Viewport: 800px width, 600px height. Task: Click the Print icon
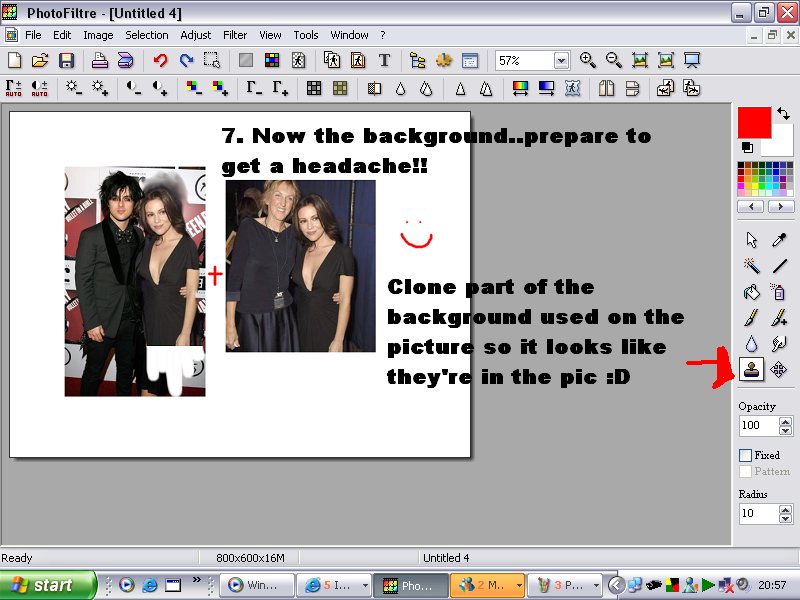100,60
